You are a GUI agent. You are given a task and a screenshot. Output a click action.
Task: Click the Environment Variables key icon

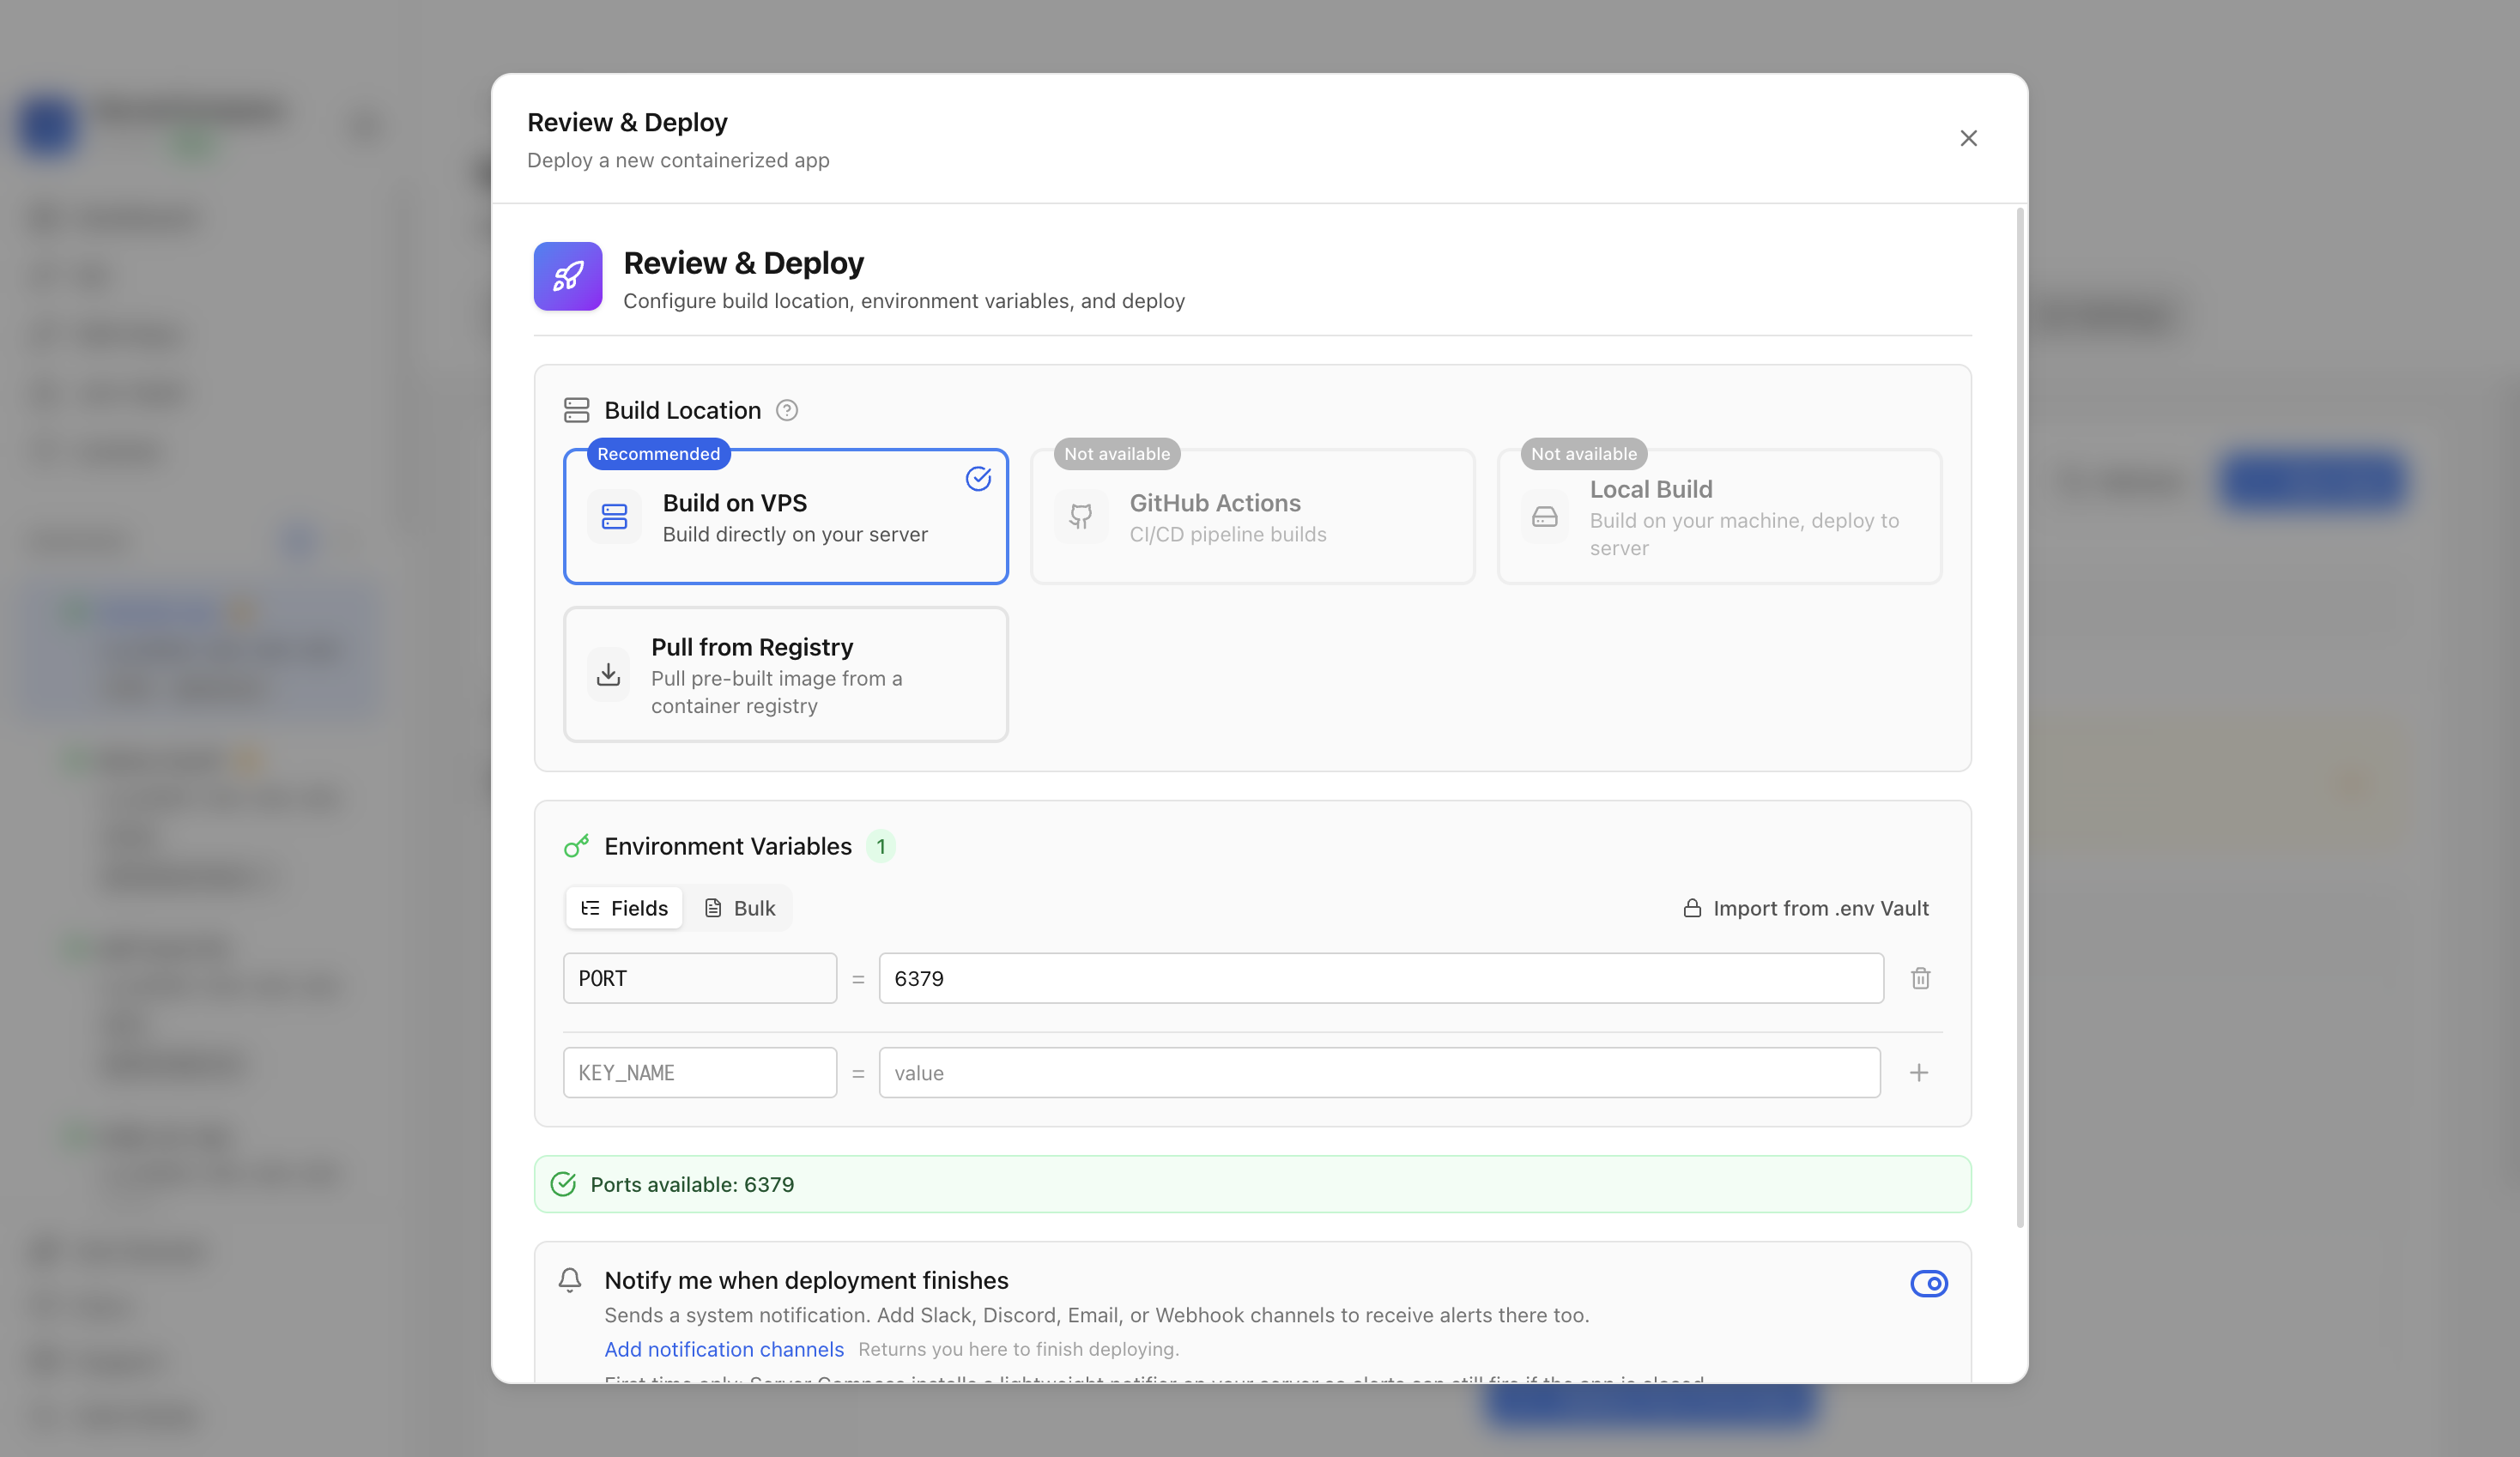[577, 846]
